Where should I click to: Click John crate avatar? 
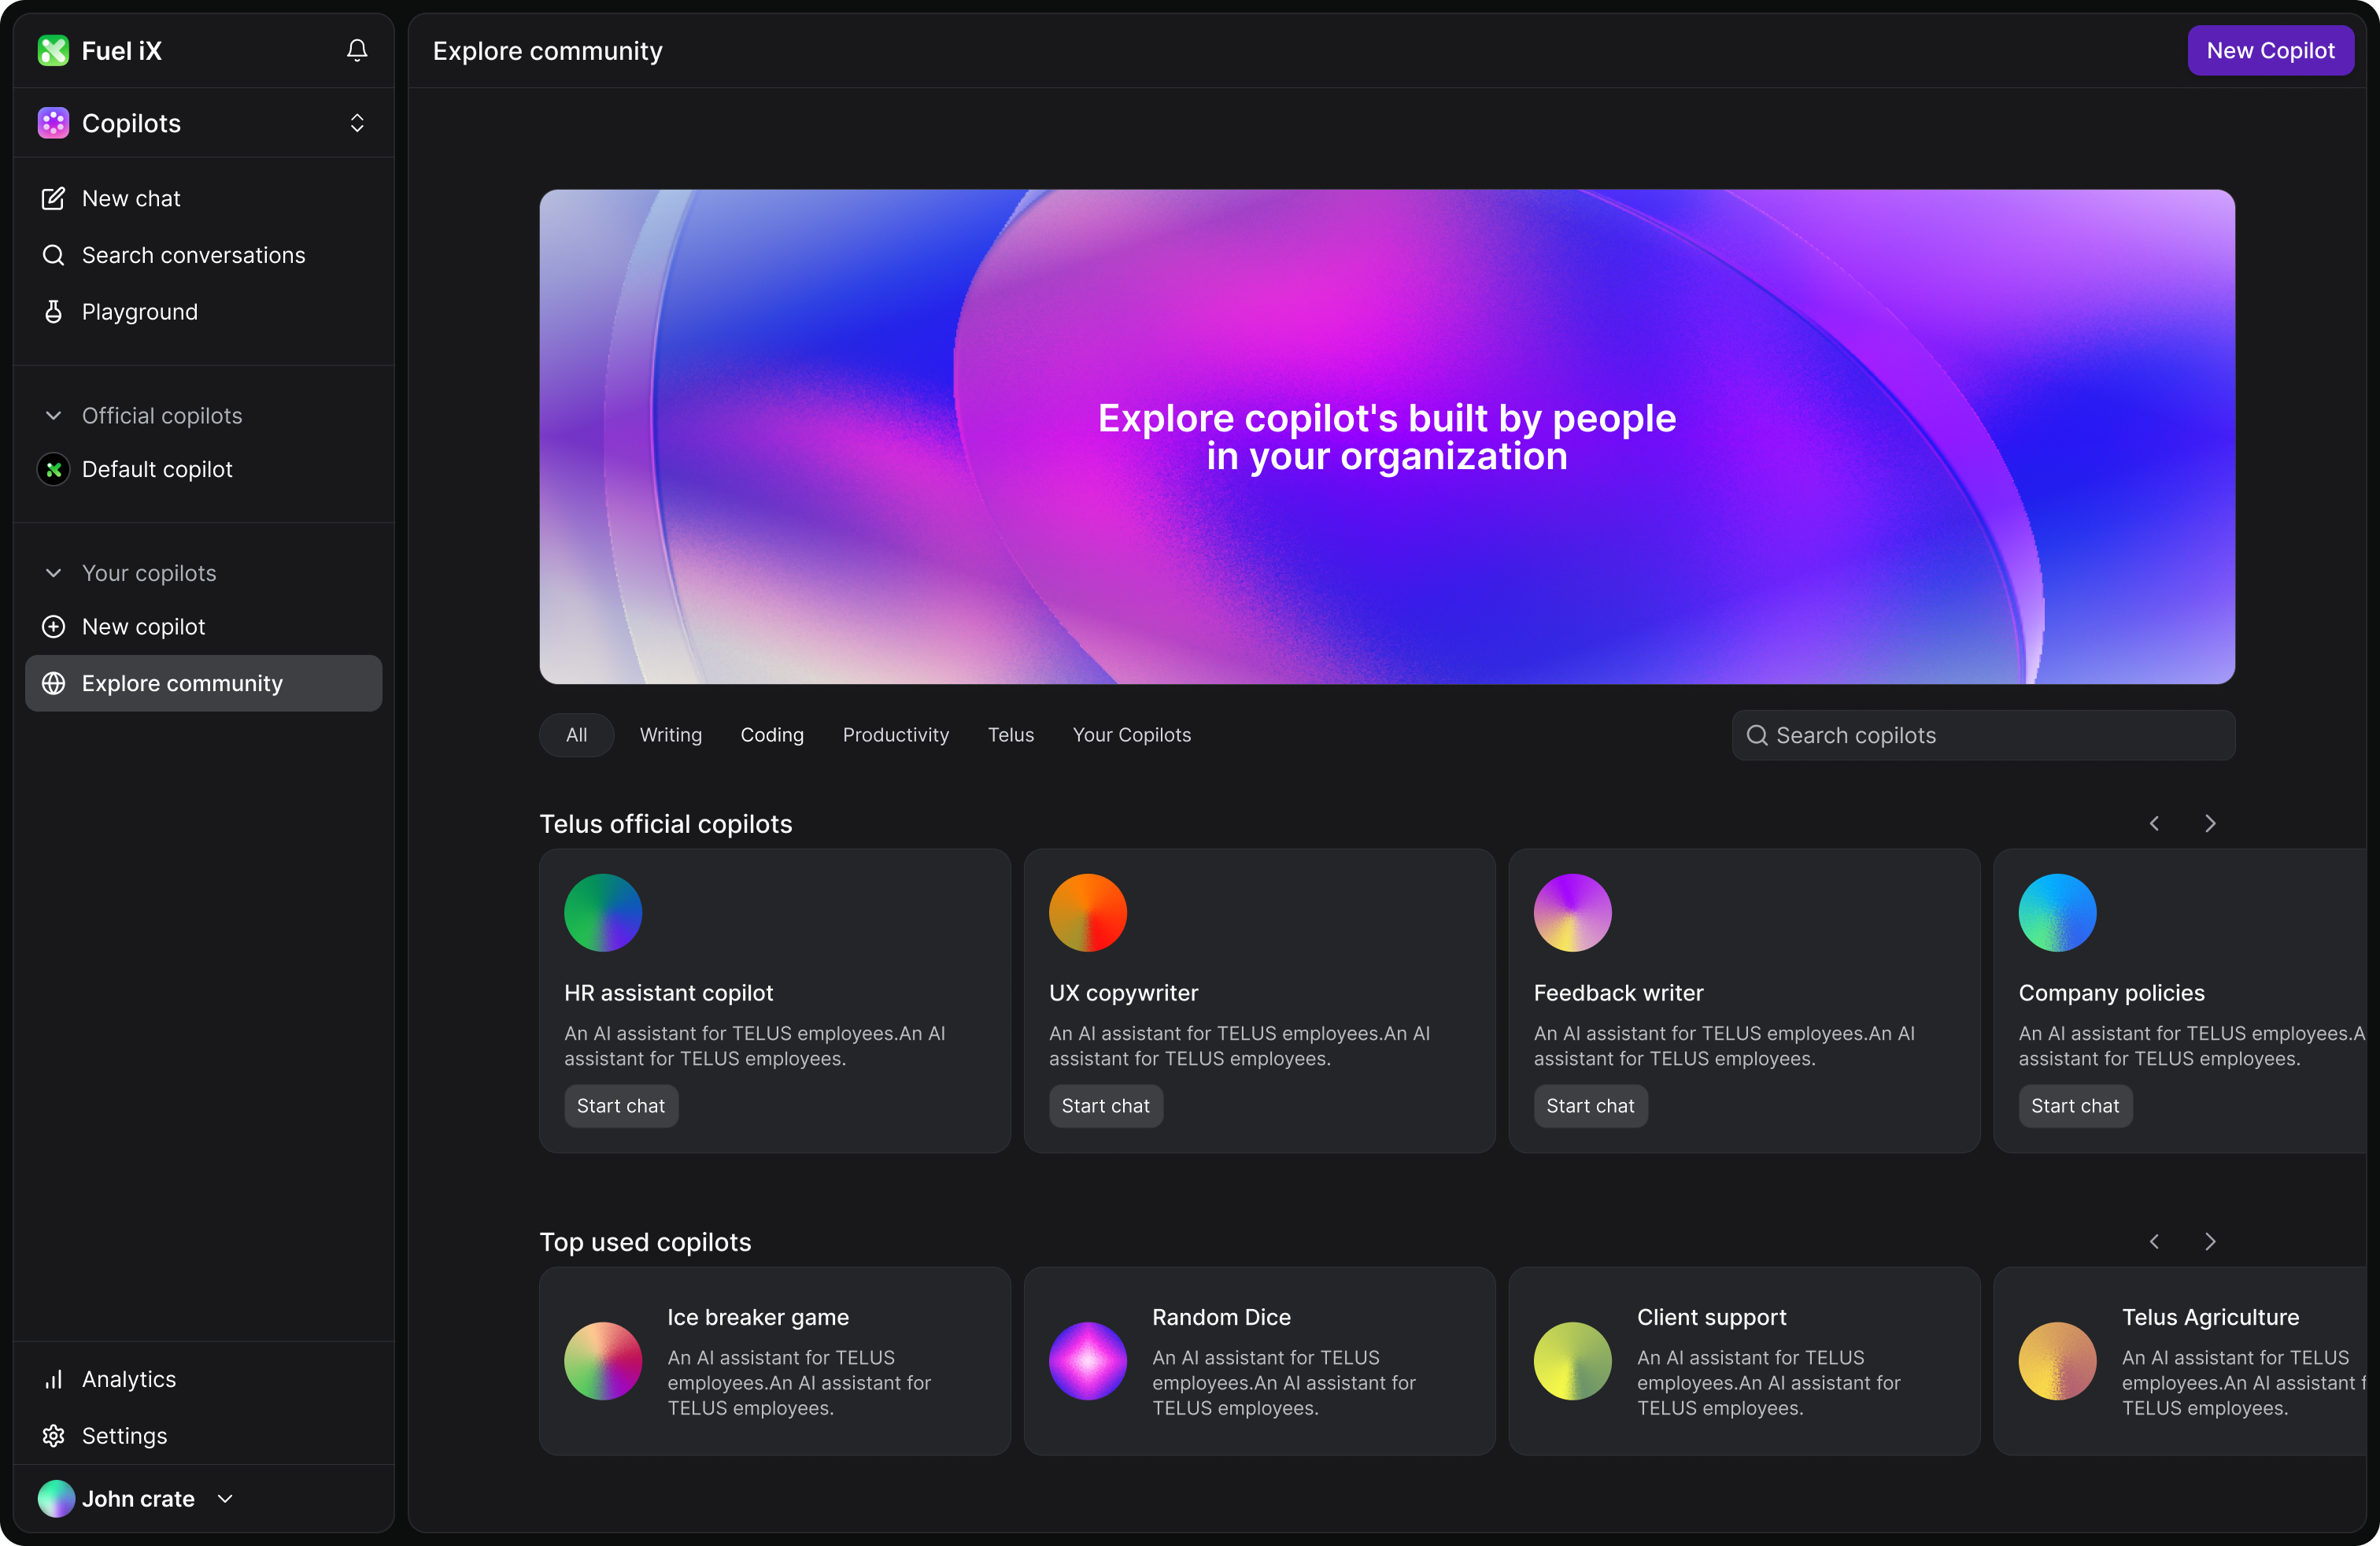(x=56, y=1498)
